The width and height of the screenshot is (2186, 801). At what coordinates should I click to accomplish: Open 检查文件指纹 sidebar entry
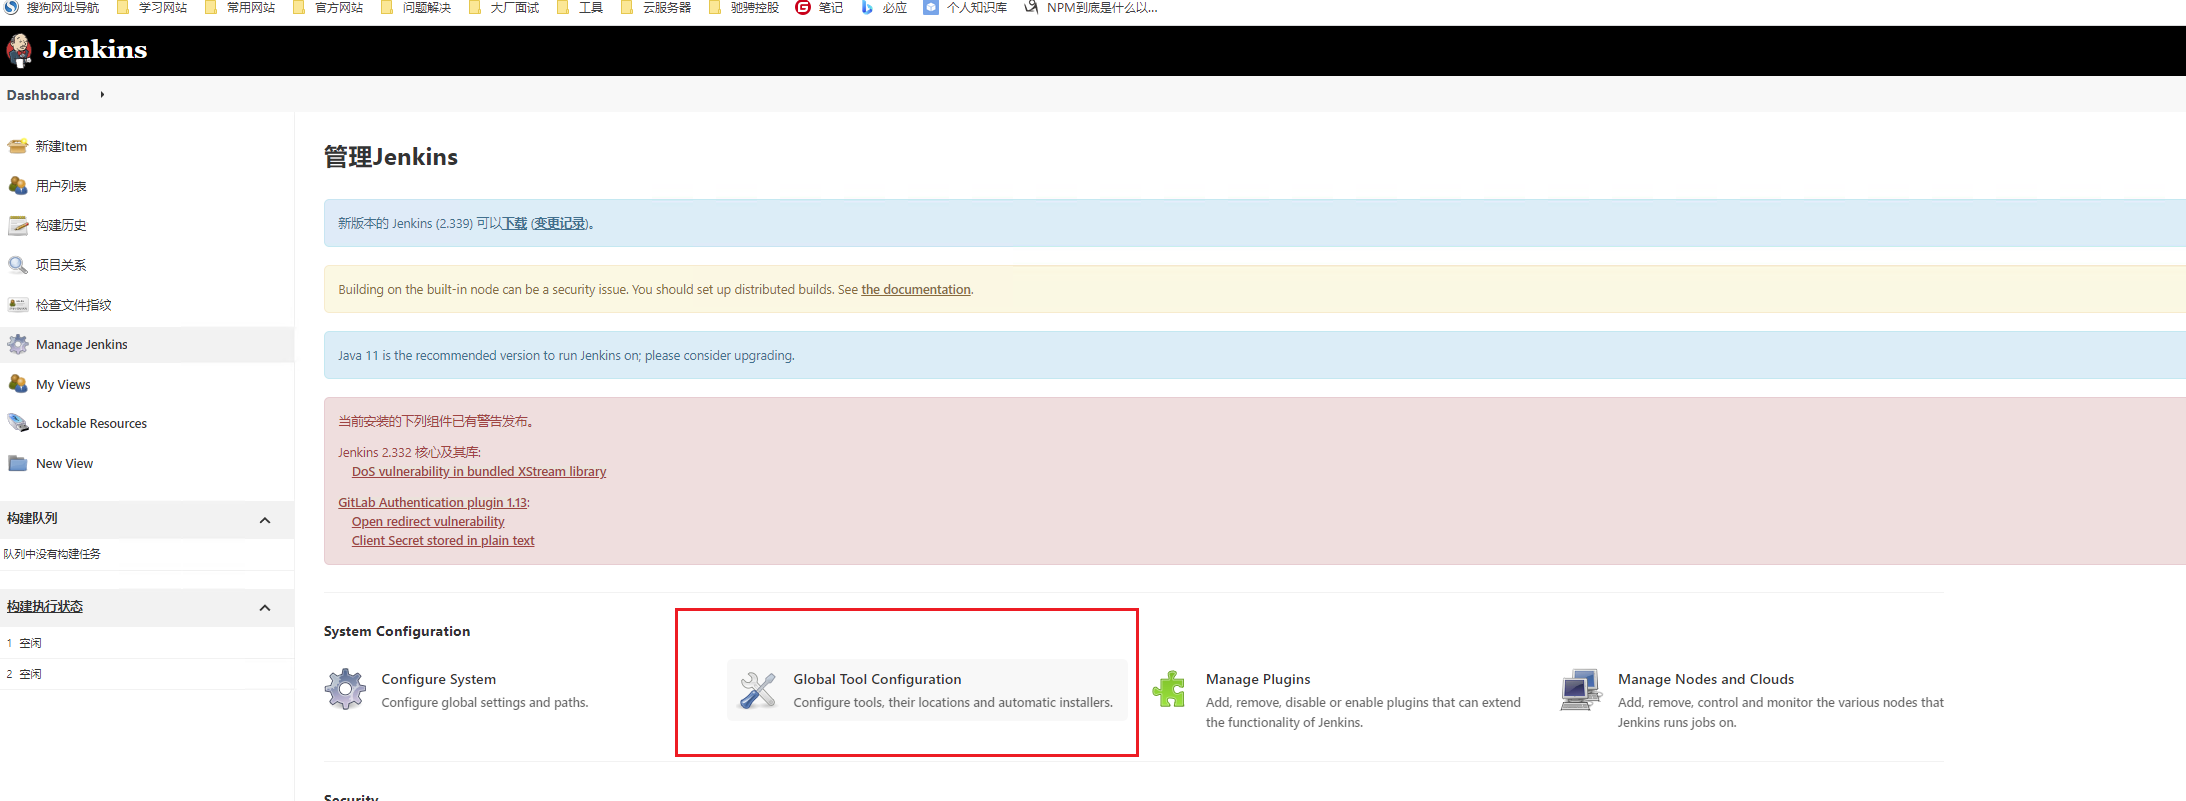pyautogui.click(x=73, y=305)
